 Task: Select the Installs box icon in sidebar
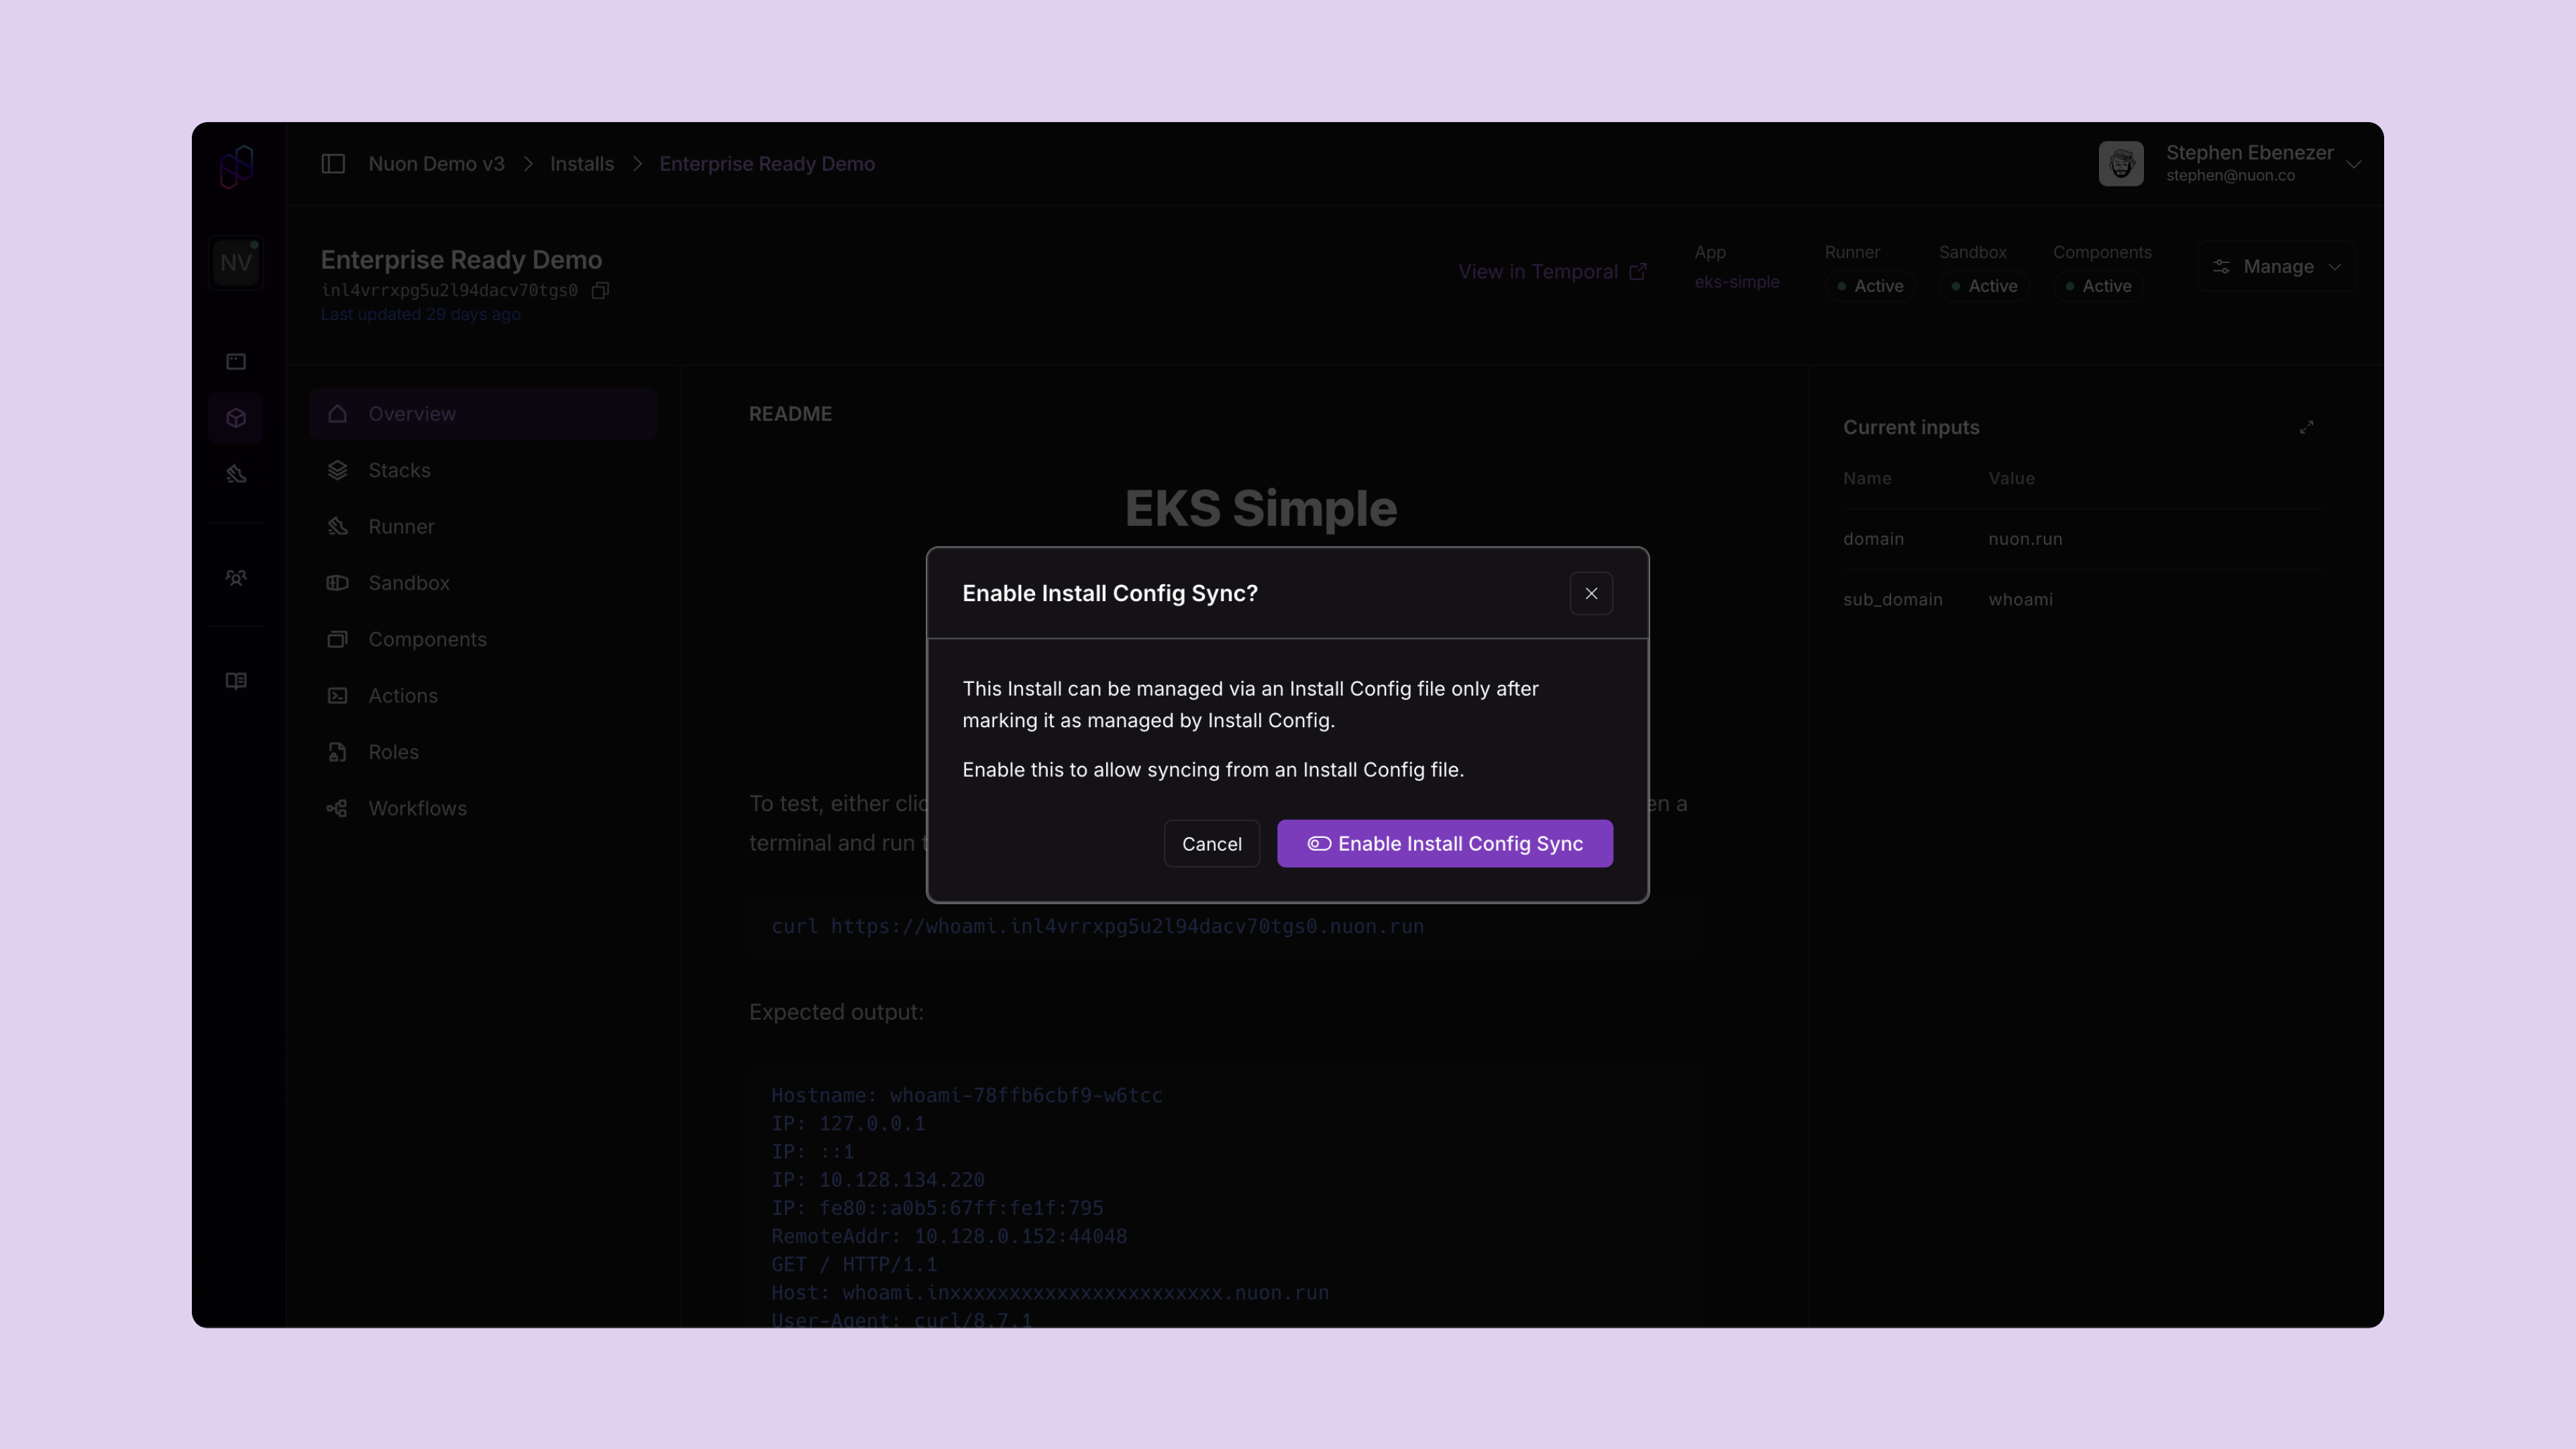236,417
